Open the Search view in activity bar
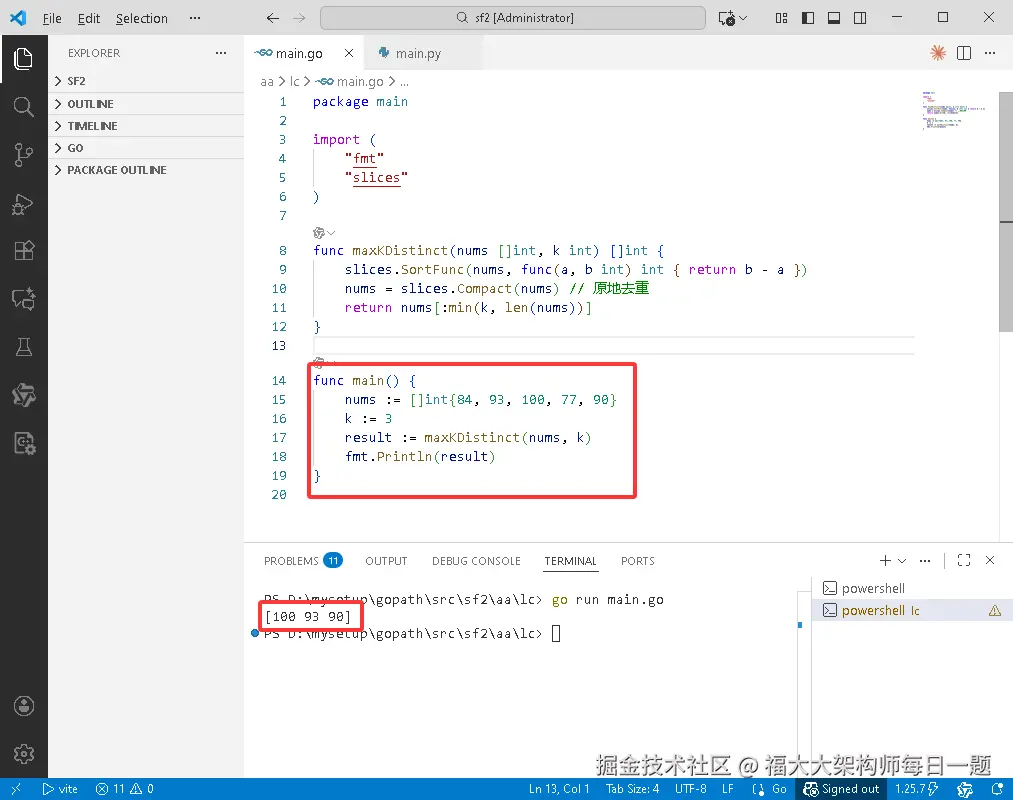Screen dimensions: 1013x800 23,107
